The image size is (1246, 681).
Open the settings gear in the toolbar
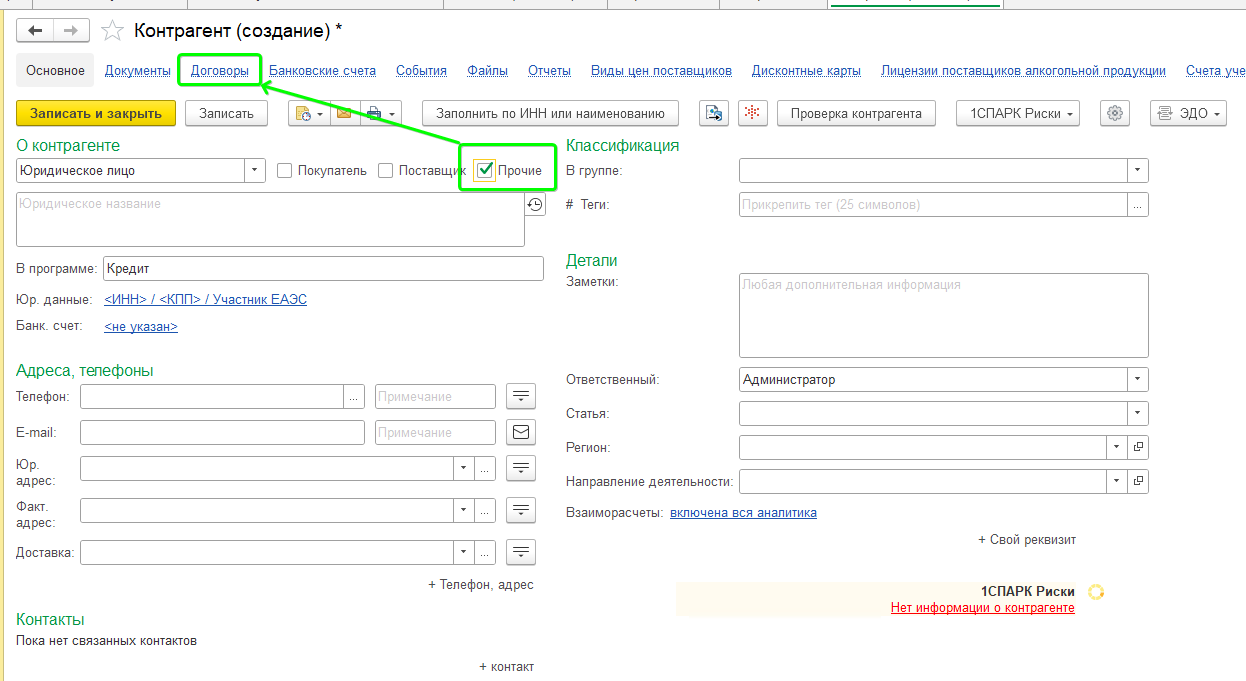pyautogui.click(x=1115, y=113)
